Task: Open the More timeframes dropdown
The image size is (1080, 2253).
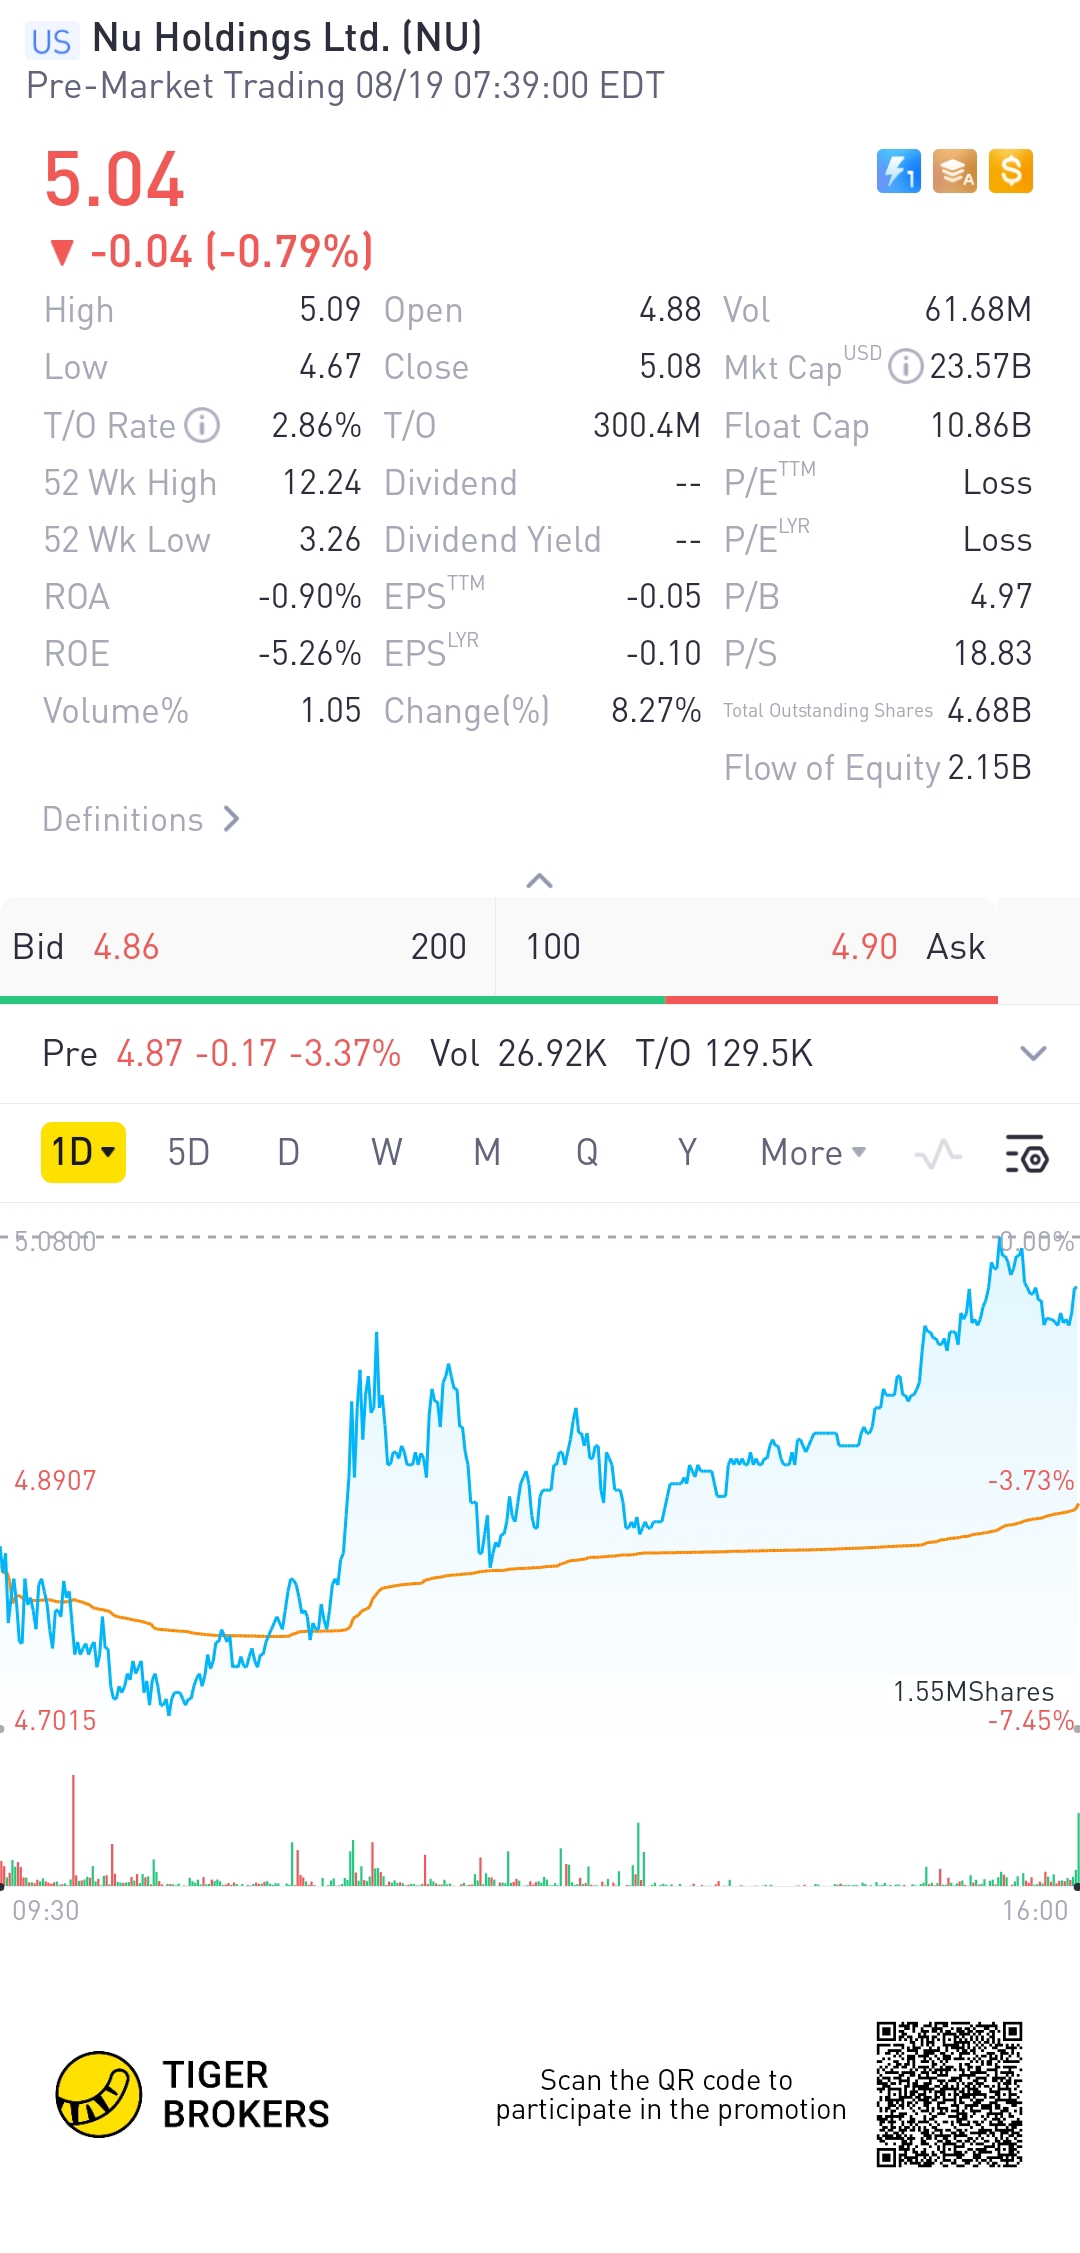Action: (x=812, y=1153)
